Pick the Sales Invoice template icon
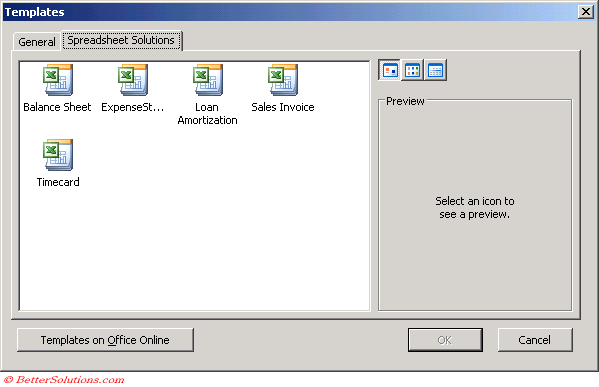Viewport: 599px width, 387px height. point(283,80)
